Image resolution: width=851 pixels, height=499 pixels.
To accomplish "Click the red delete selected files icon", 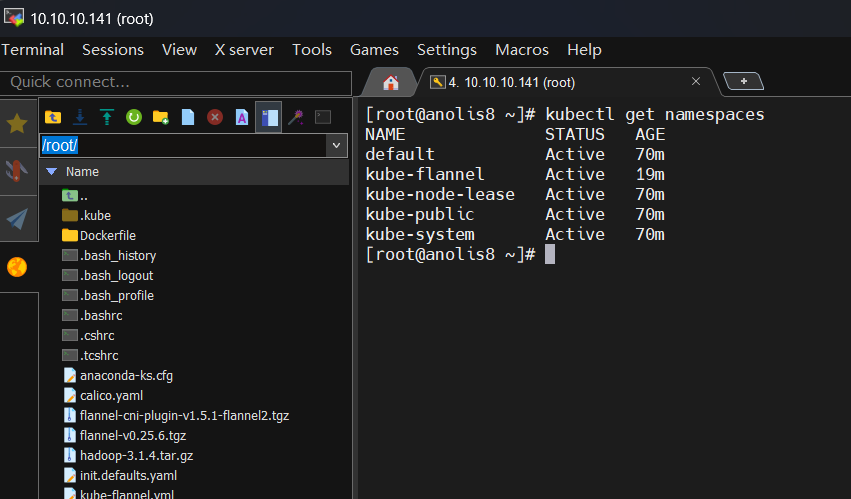I will click(215, 117).
